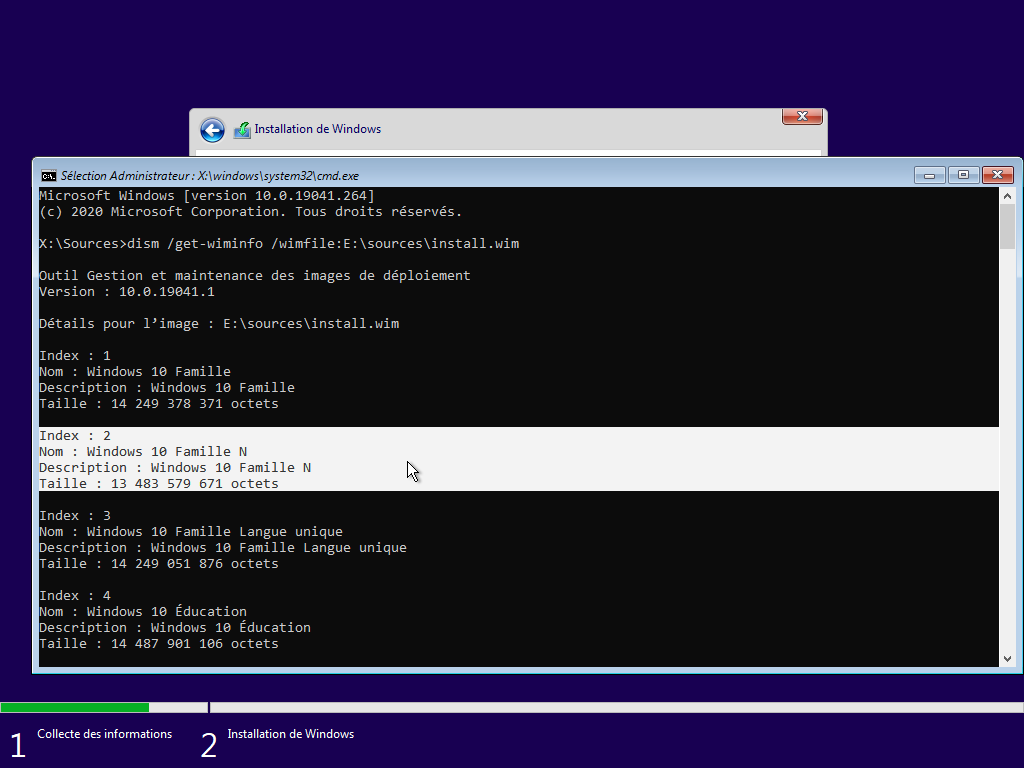Image resolution: width=1024 pixels, height=768 pixels.
Task: Click the "Collecte des informations" step label
Action: (104, 734)
